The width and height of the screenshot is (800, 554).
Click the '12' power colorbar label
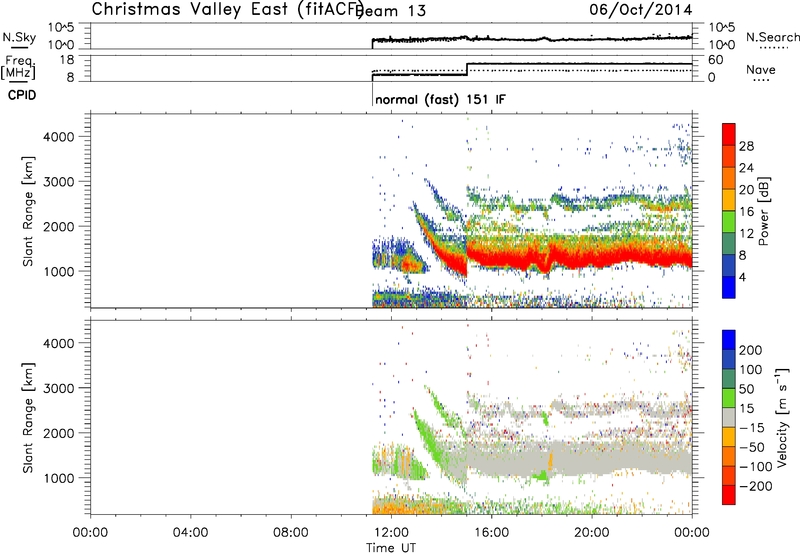(x=746, y=234)
